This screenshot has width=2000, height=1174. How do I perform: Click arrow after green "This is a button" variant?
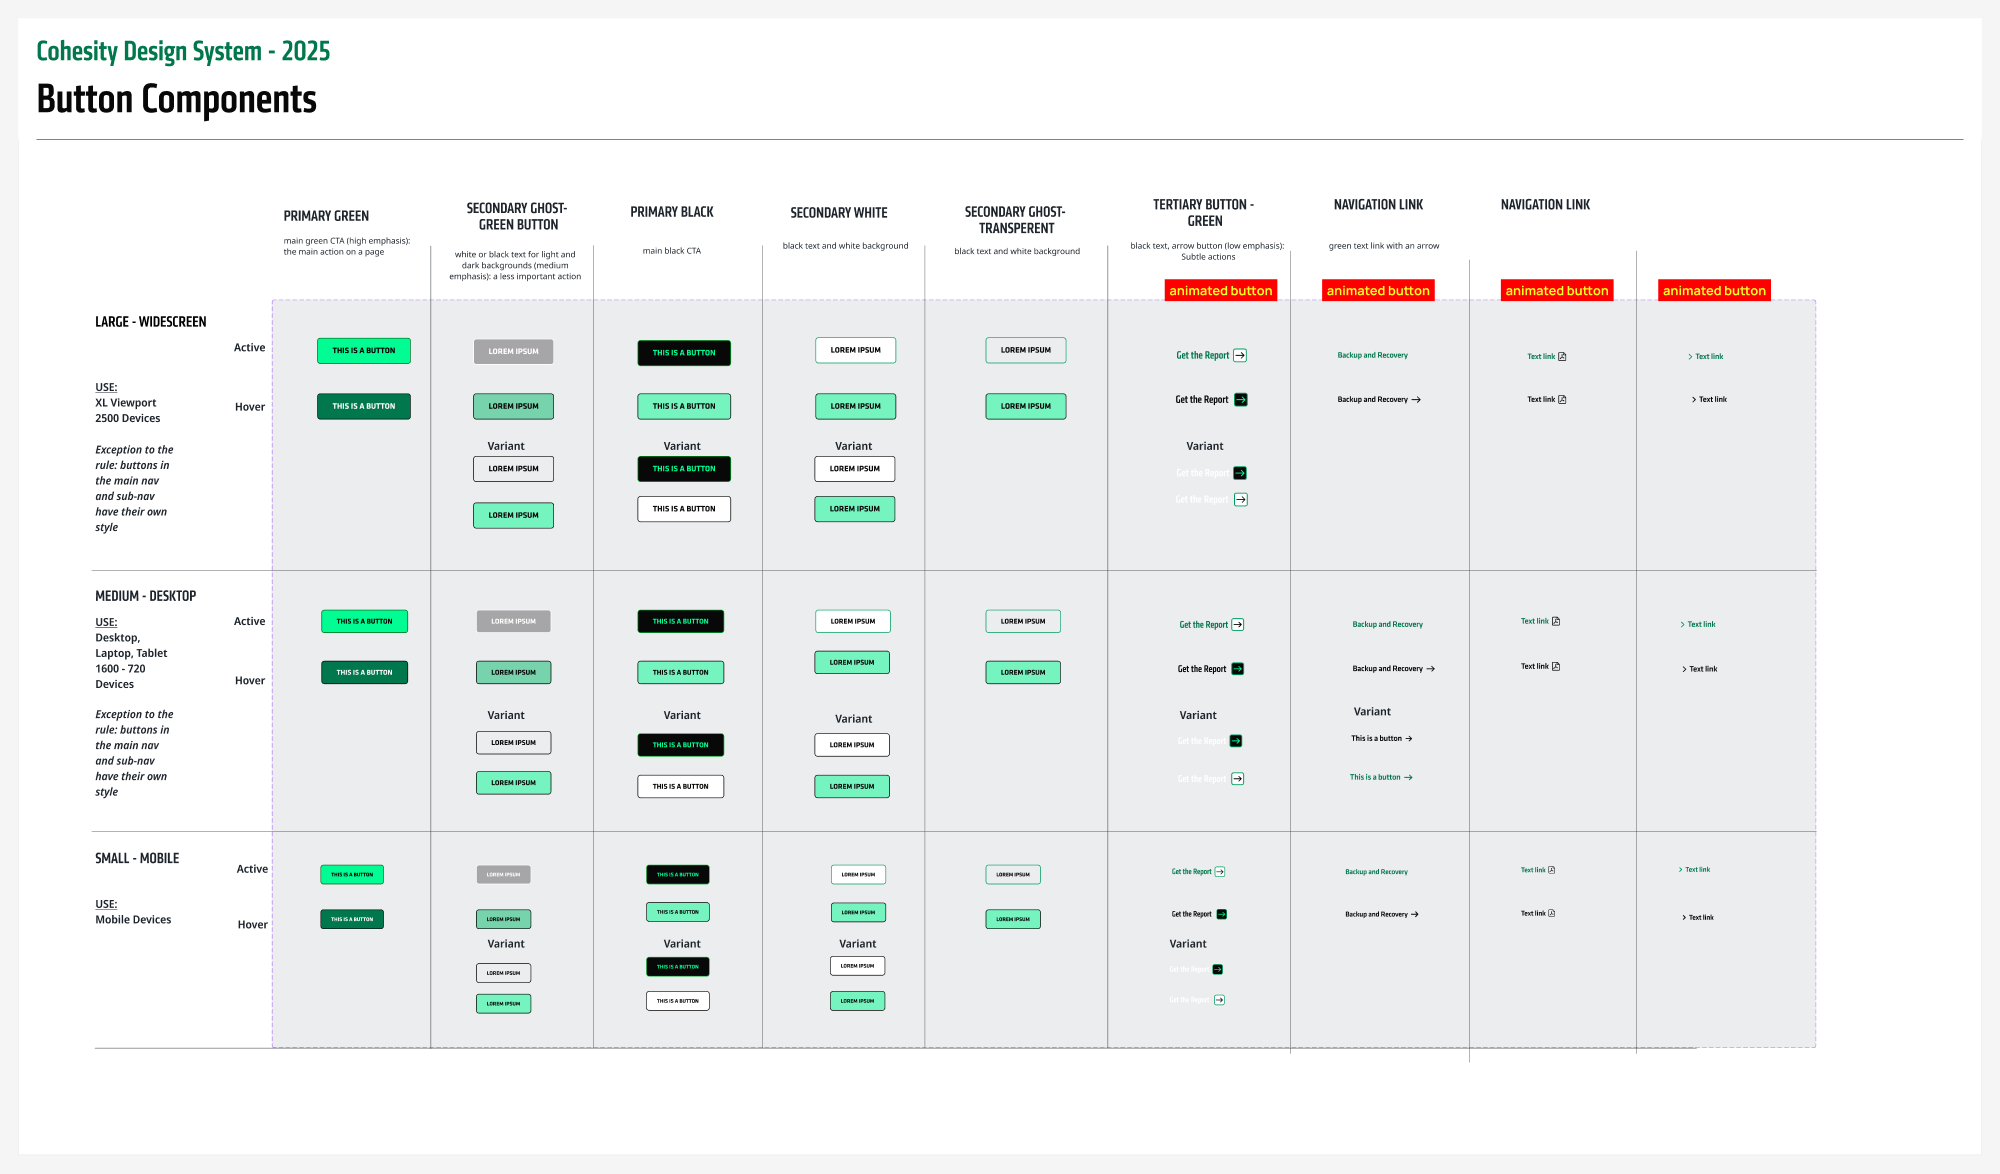point(1408,777)
